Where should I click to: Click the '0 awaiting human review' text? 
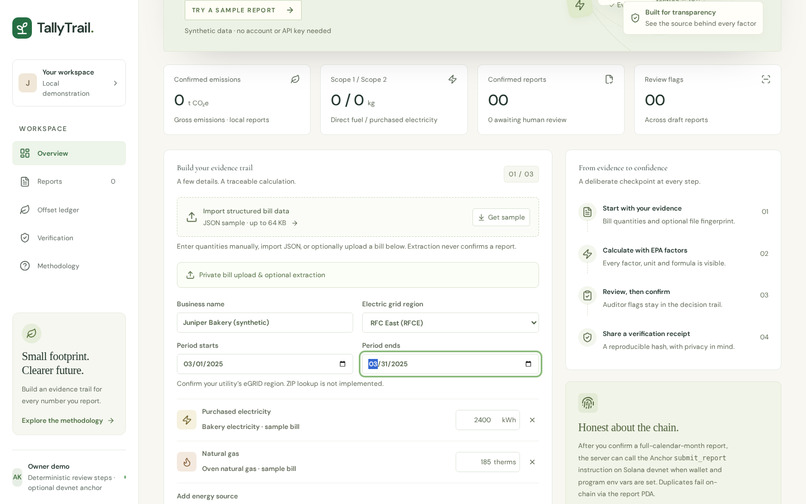point(527,120)
